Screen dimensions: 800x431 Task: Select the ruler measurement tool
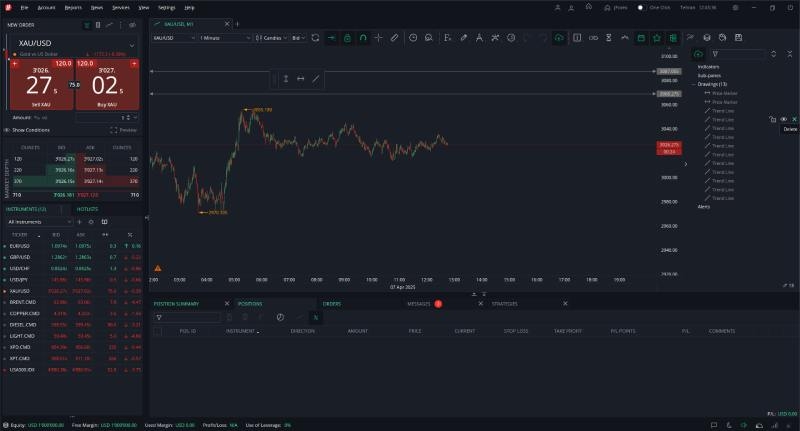(394, 38)
